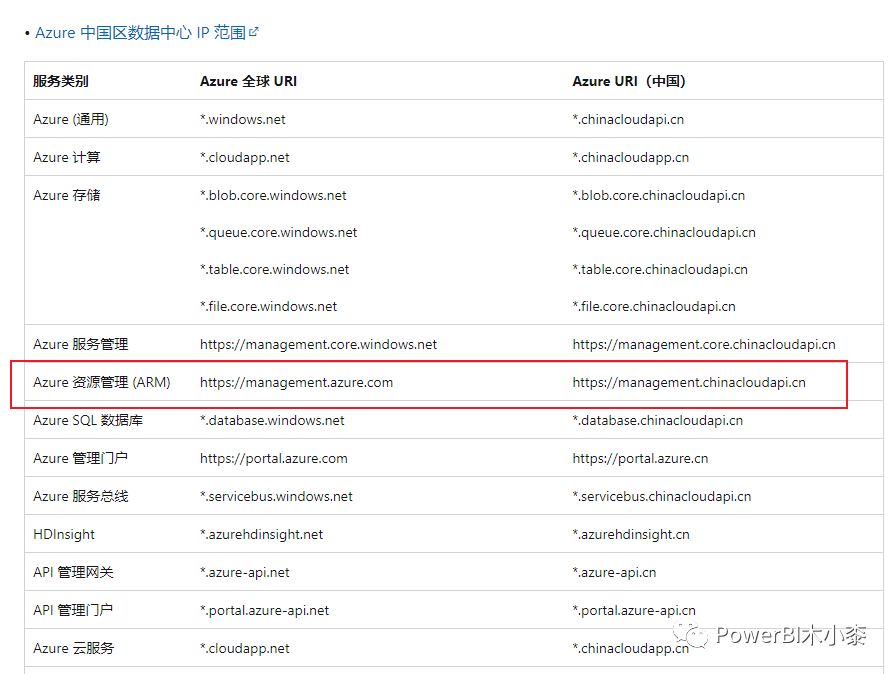
Task: Select *.cloudapp.net in the Azure 计算 row
Action: point(245,158)
